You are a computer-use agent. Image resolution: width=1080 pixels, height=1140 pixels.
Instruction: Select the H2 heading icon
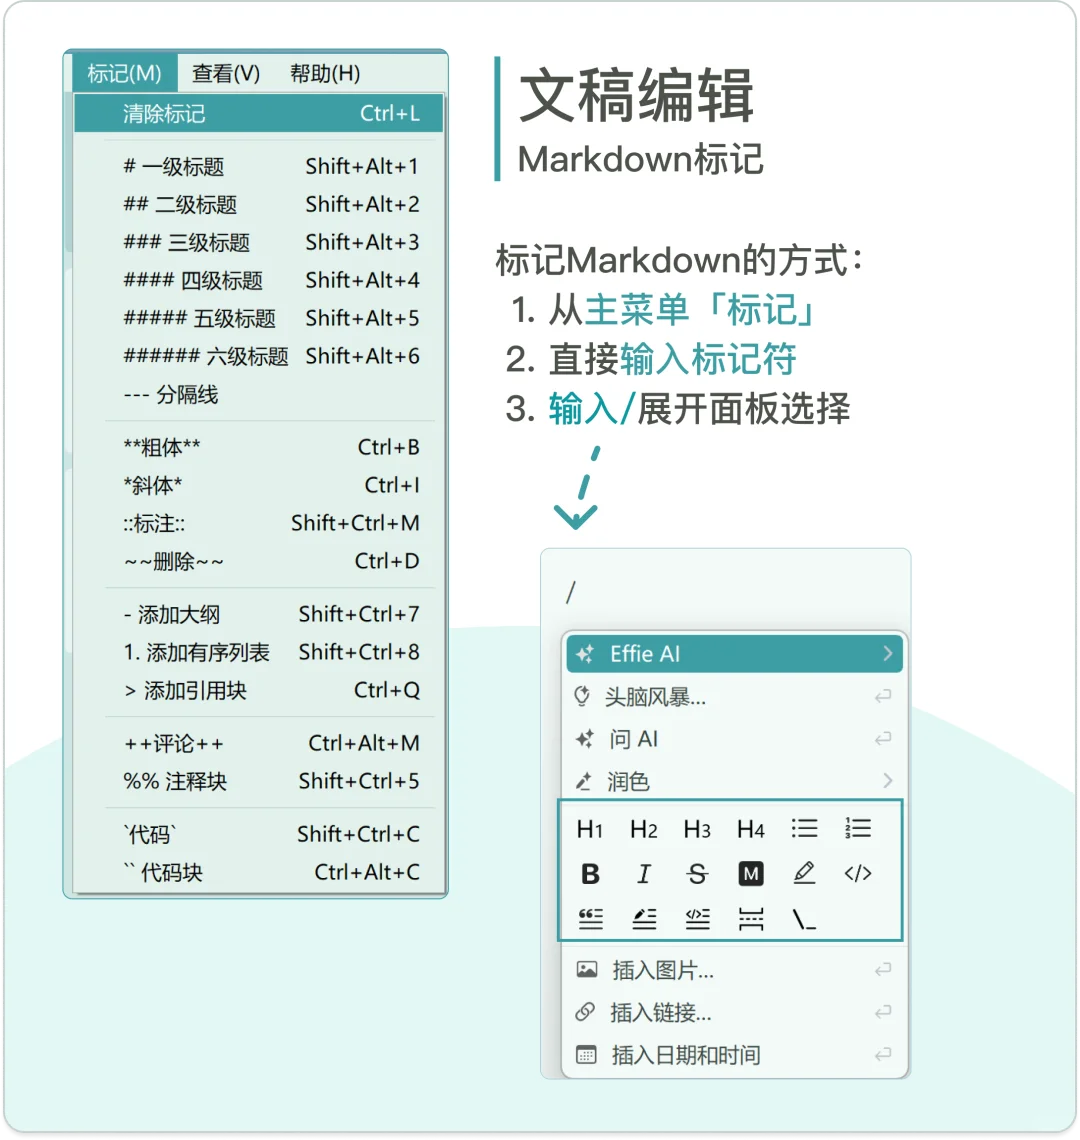[x=644, y=828]
